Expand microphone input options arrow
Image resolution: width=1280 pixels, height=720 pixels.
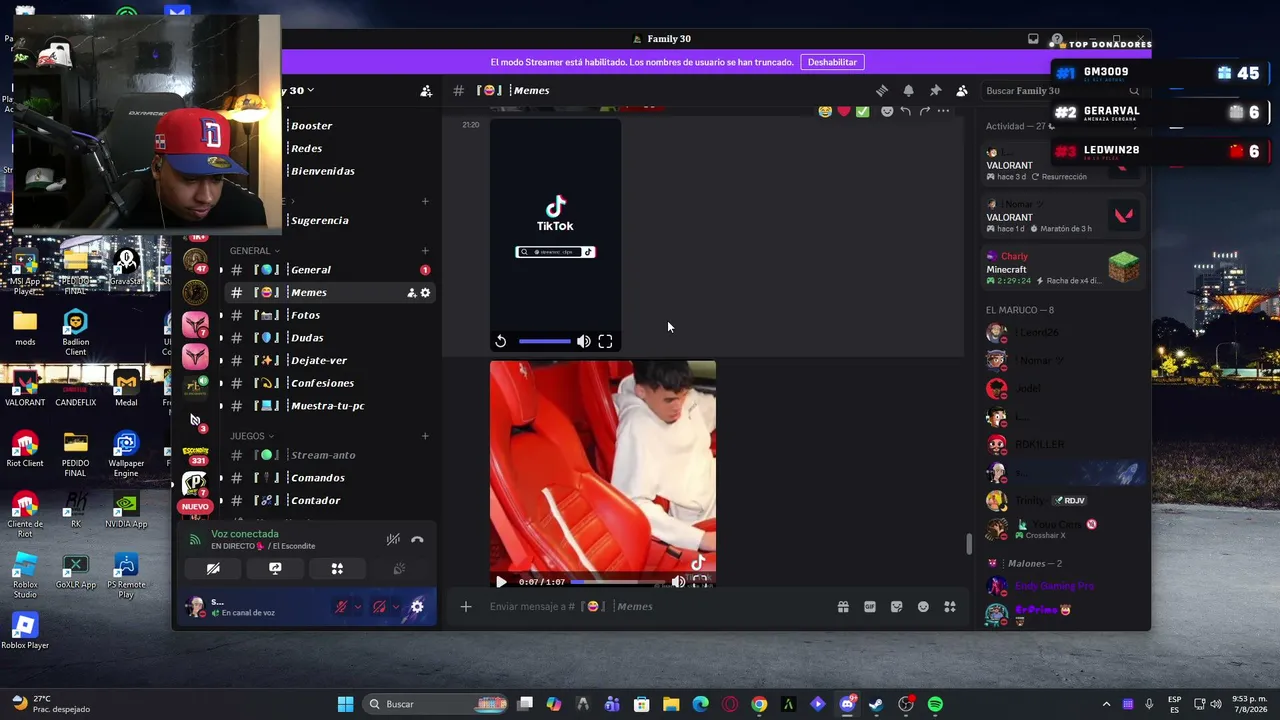pos(357,607)
